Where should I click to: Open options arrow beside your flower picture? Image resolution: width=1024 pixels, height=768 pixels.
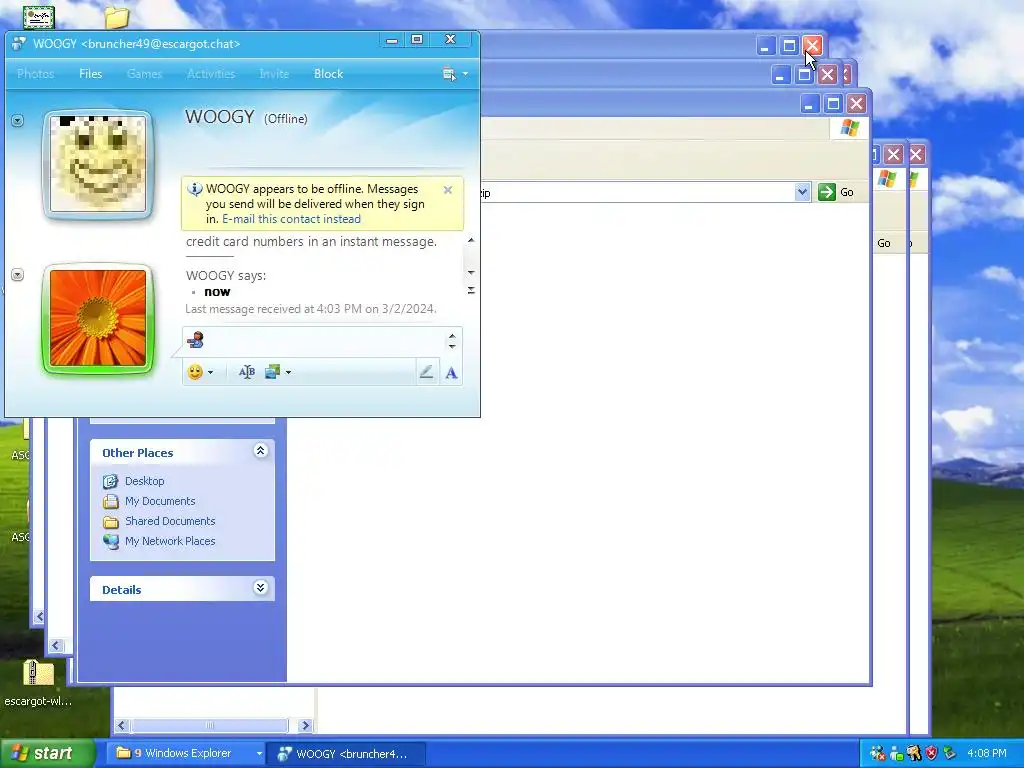(x=18, y=275)
